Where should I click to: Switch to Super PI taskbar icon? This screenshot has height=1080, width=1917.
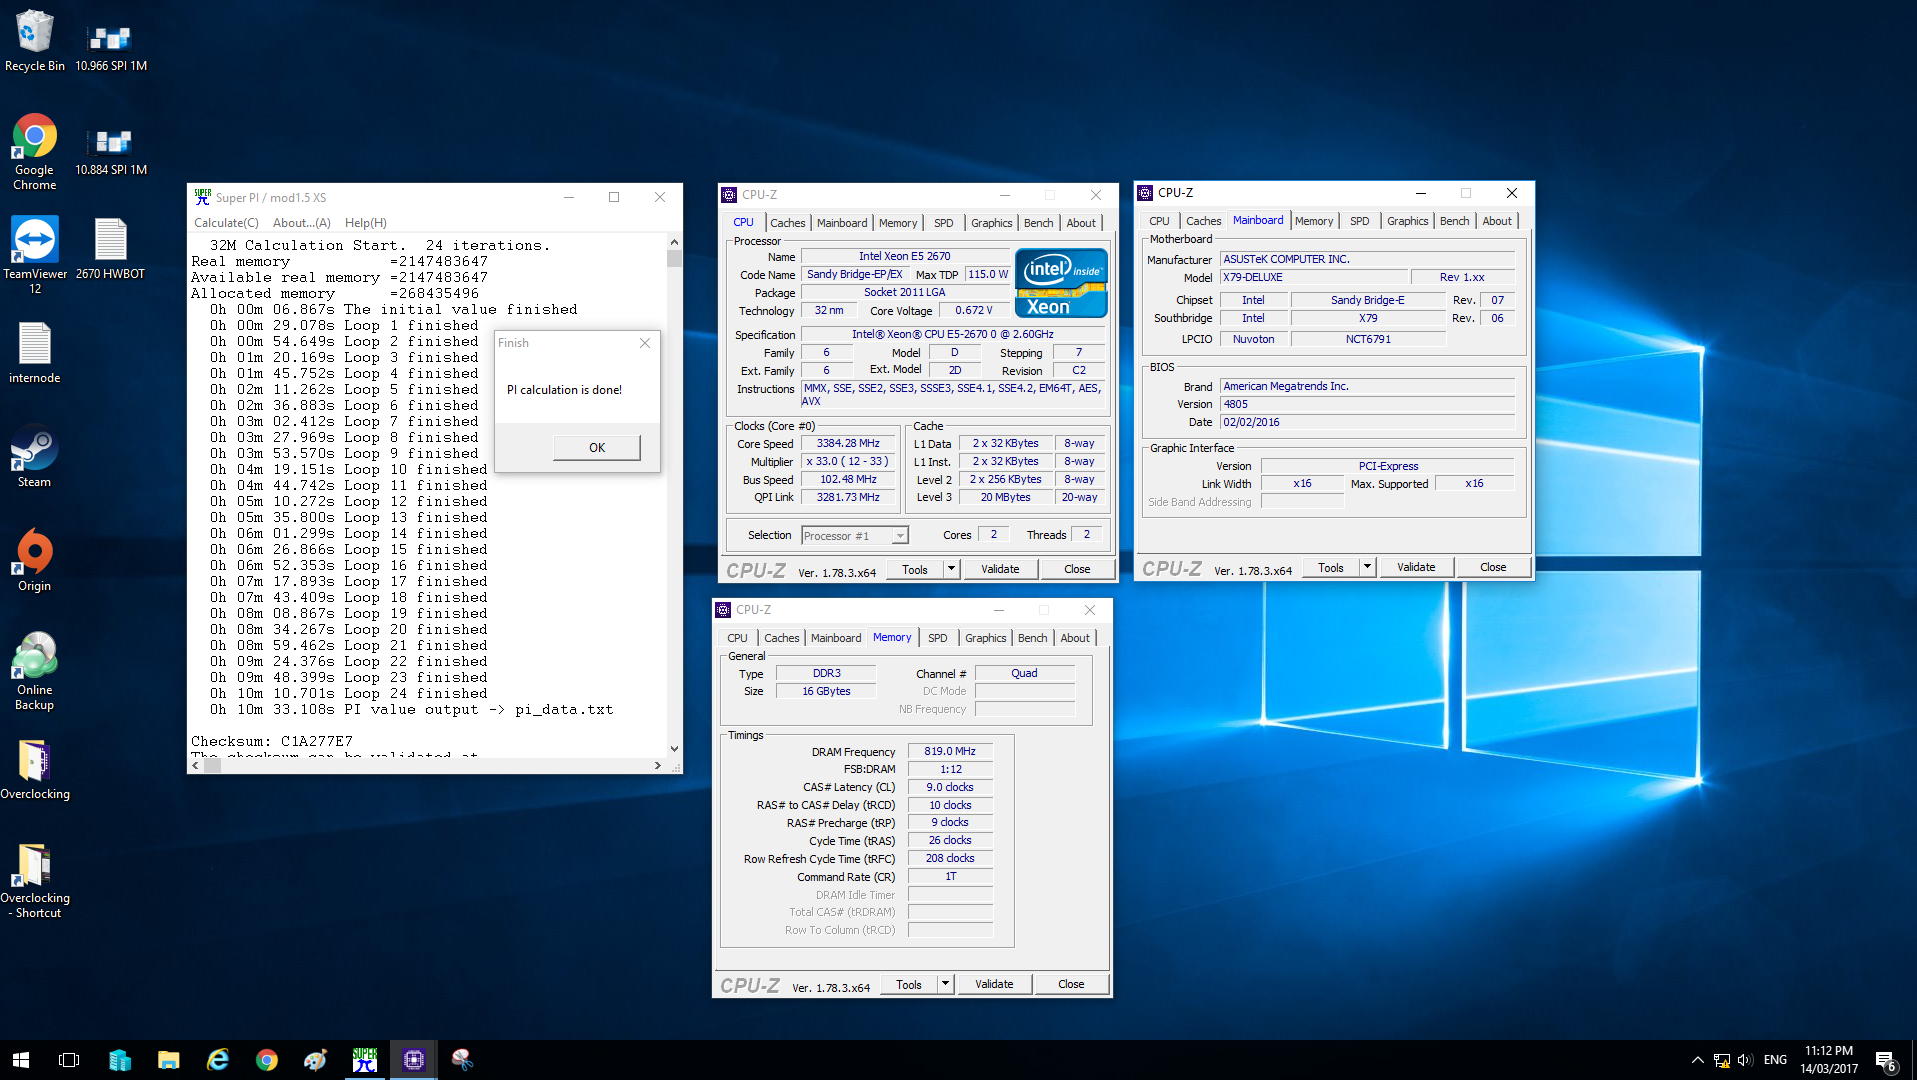(x=364, y=1060)
